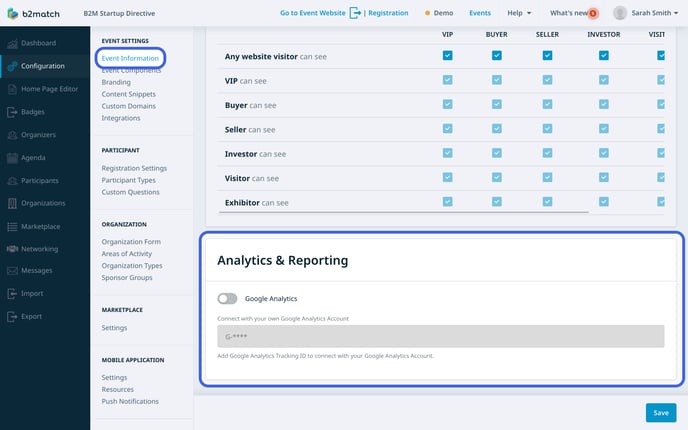
Task: Open Messages envelope icon
Action: (x=12, y=271)
